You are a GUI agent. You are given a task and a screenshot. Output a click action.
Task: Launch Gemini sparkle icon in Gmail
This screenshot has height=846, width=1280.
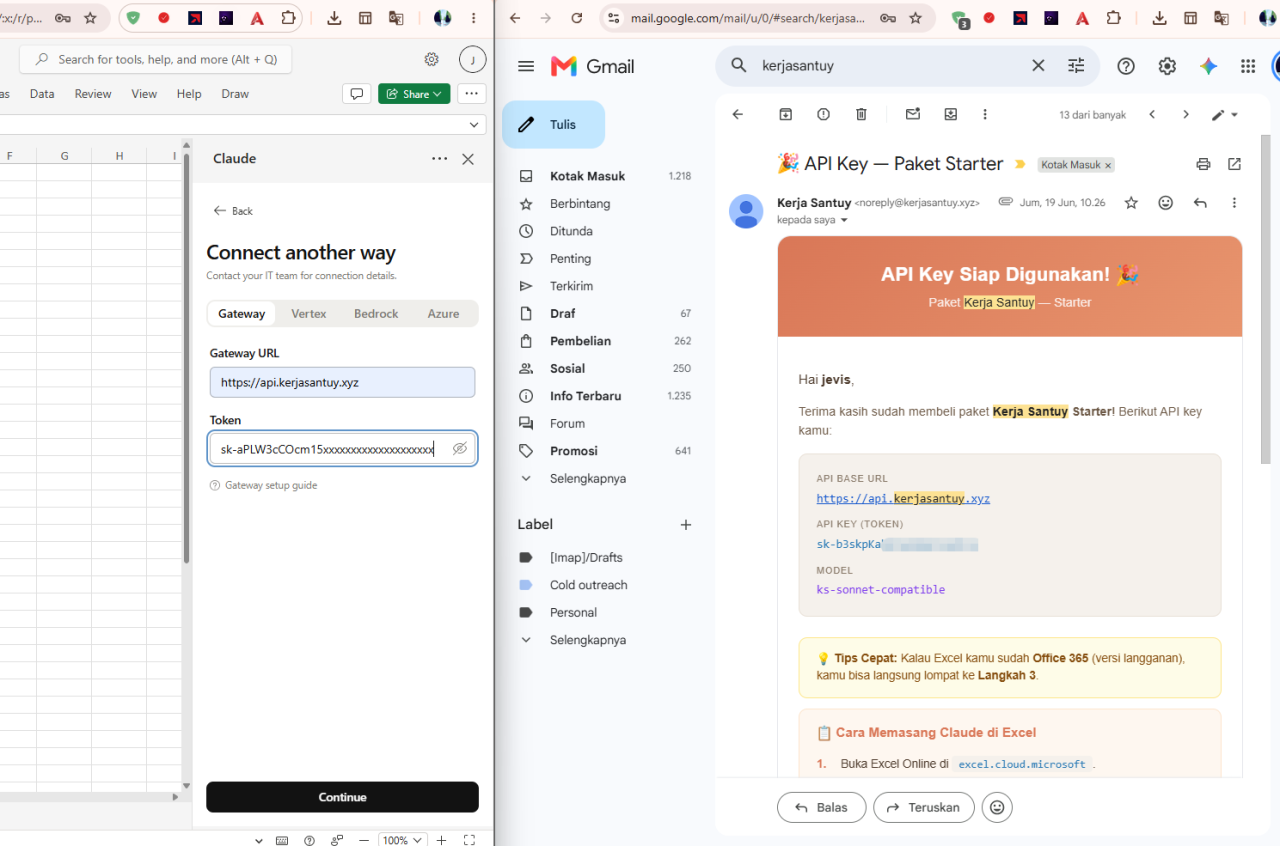(x=1209, y=66)
